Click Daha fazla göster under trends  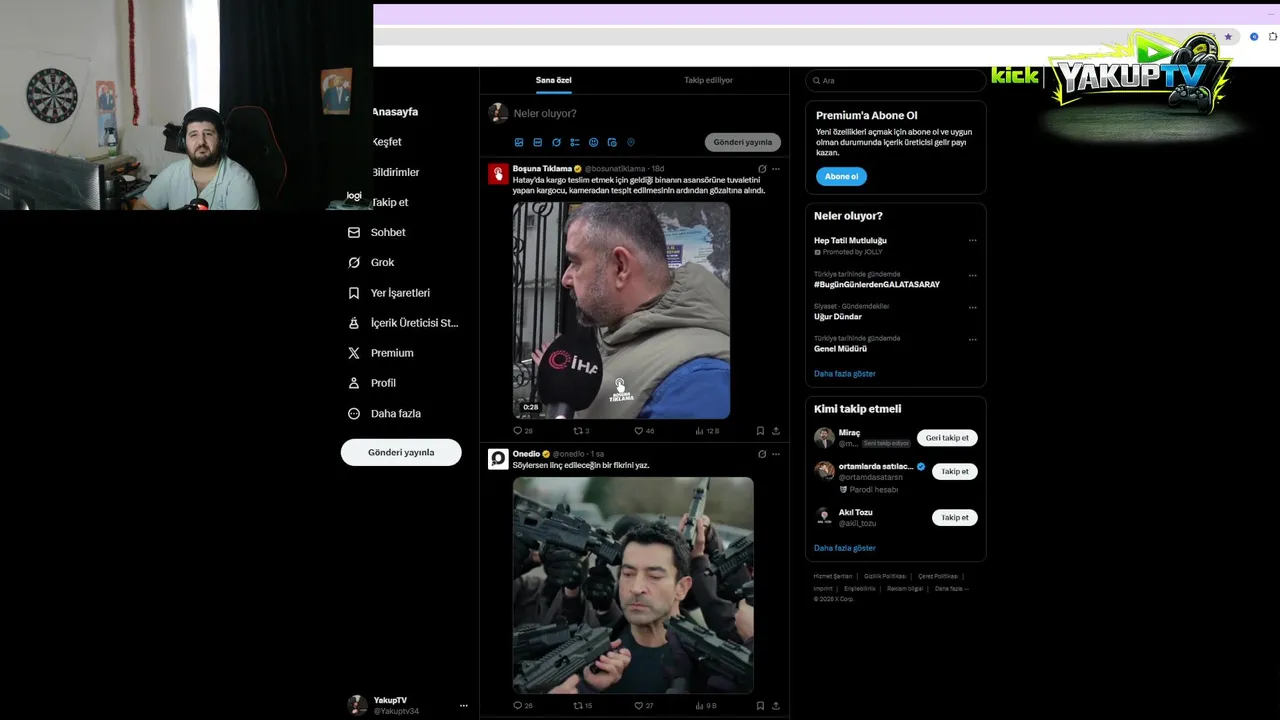(x=845, y=374)
